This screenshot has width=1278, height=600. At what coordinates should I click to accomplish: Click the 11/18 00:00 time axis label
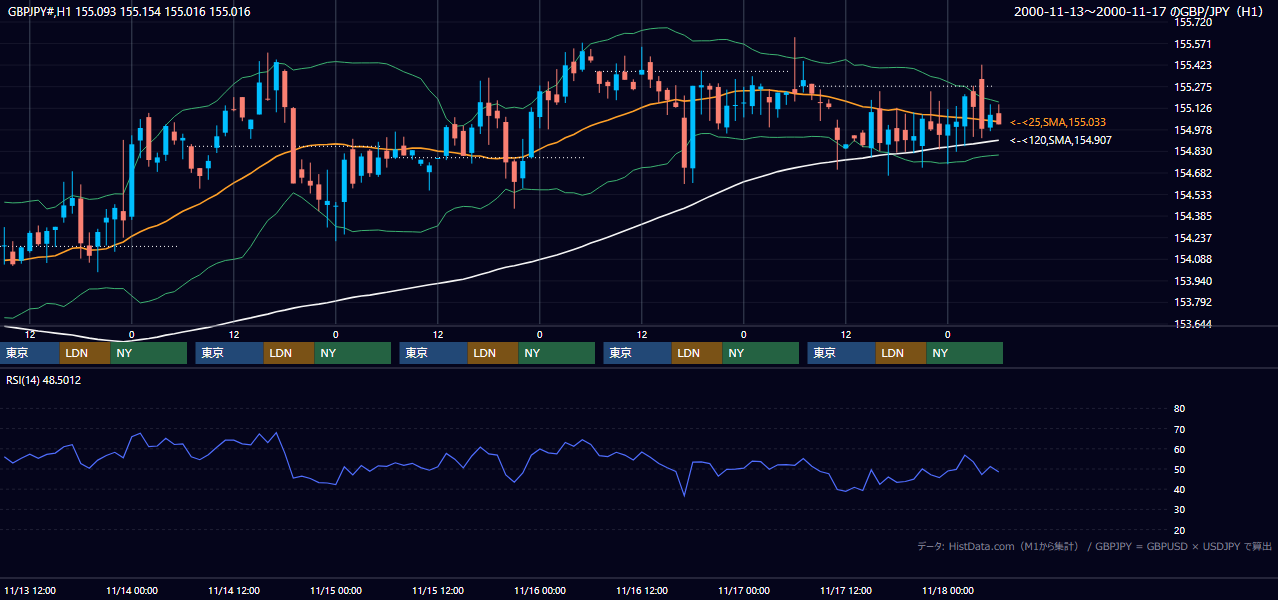click(x=948, y=590)
